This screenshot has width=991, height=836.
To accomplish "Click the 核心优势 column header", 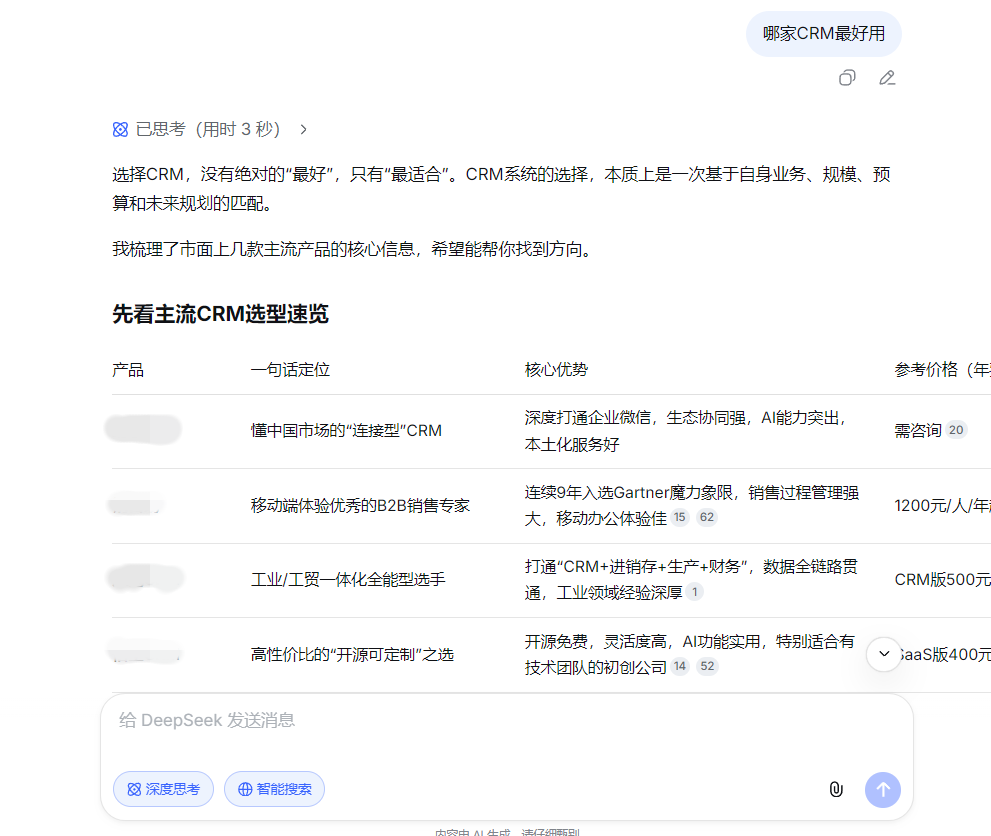I will (x=556, y=370).
